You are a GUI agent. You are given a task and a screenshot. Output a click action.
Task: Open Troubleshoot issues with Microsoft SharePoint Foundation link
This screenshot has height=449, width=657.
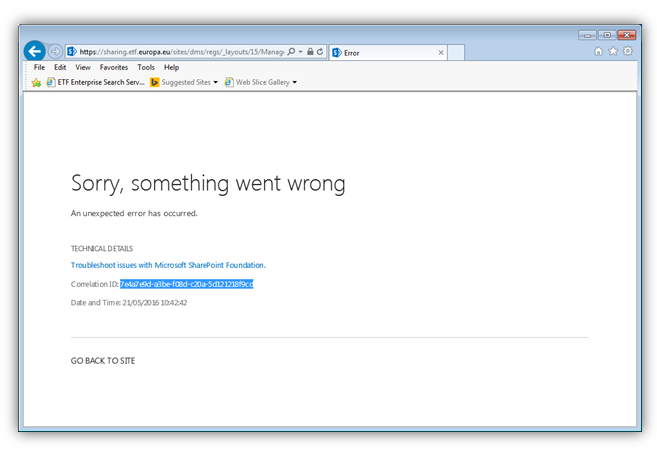click(x=168, y=265)
